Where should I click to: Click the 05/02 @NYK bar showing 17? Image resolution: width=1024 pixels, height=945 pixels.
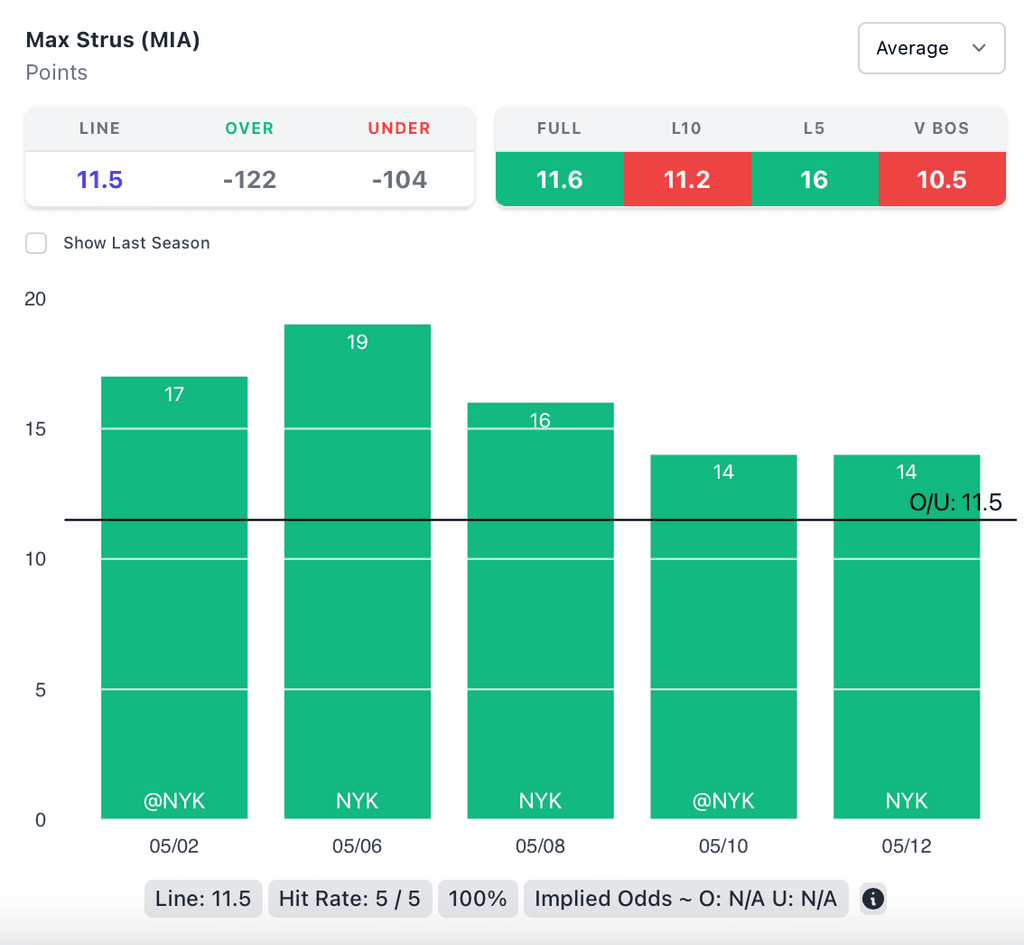pos(174,600)
